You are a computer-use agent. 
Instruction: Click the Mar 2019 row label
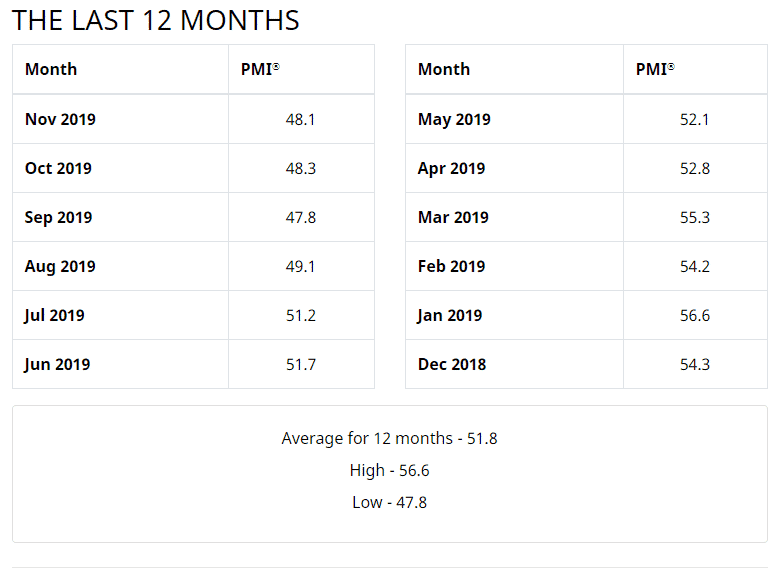(x=453, y=217)
